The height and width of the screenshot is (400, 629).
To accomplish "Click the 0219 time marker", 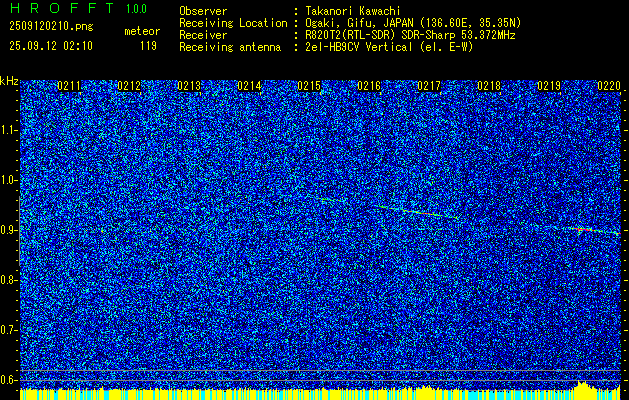I will tap(549, 86).
